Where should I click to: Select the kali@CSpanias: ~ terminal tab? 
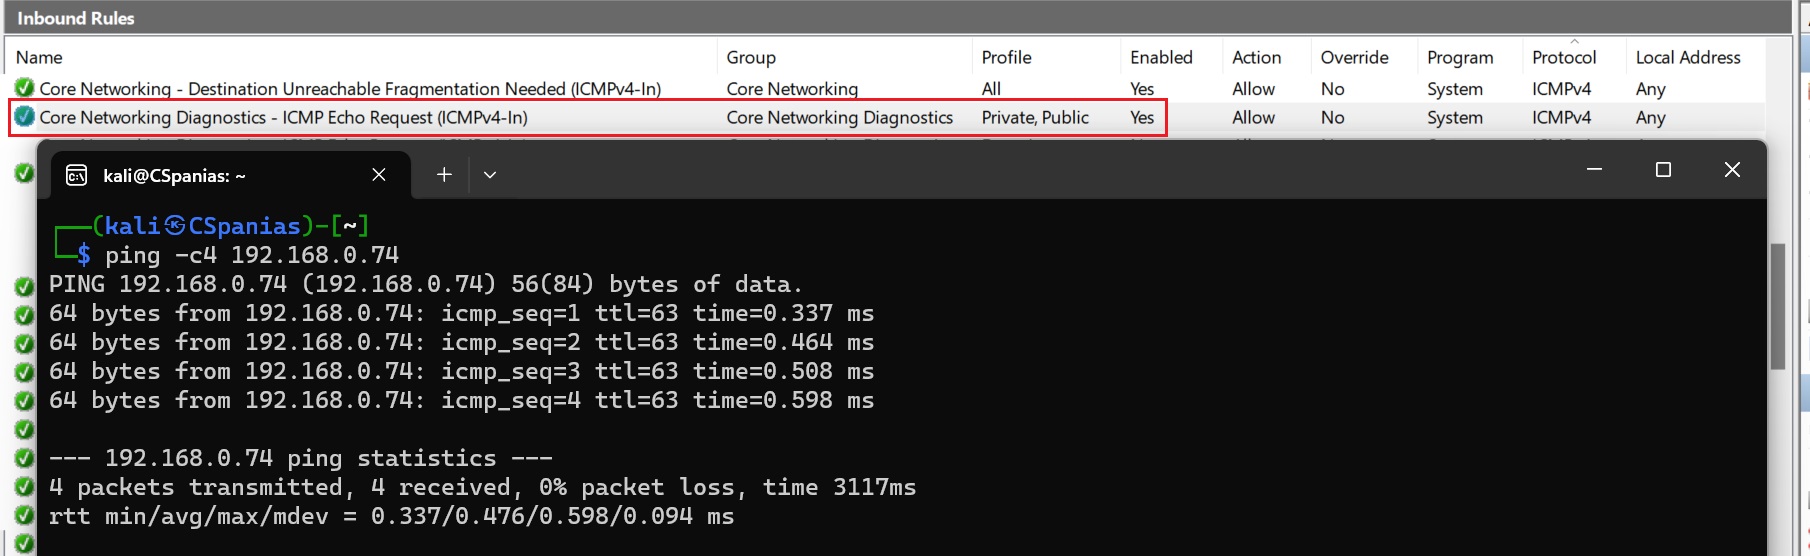tap(231, 175)
